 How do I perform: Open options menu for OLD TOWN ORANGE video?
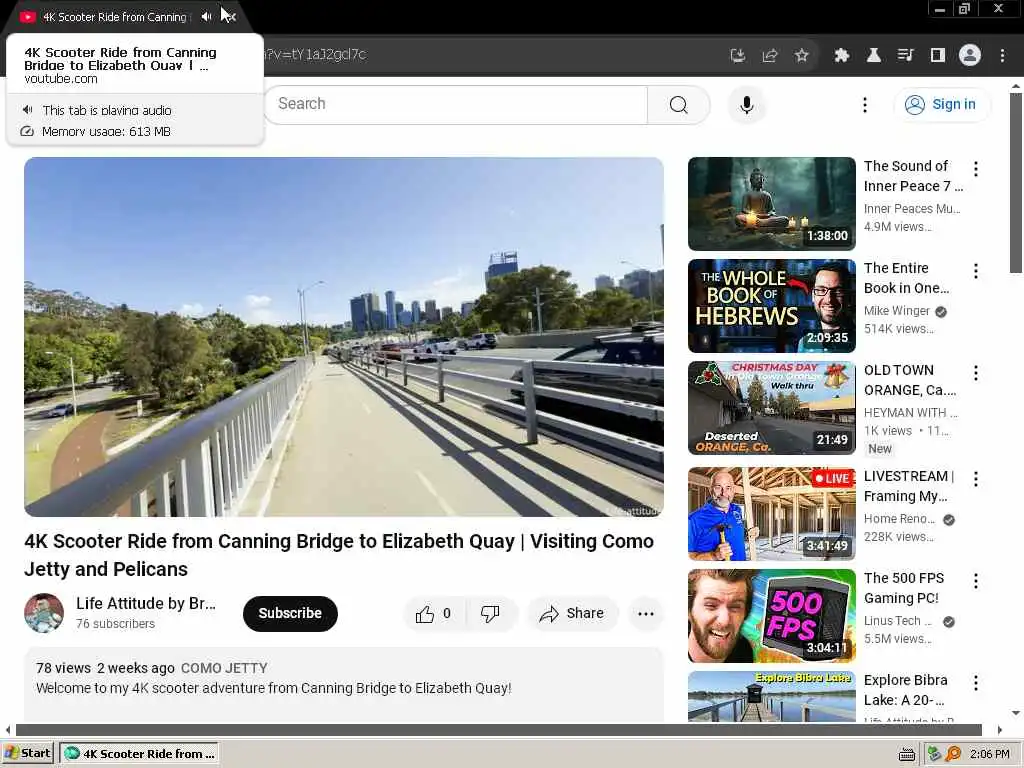pos(976,373)
